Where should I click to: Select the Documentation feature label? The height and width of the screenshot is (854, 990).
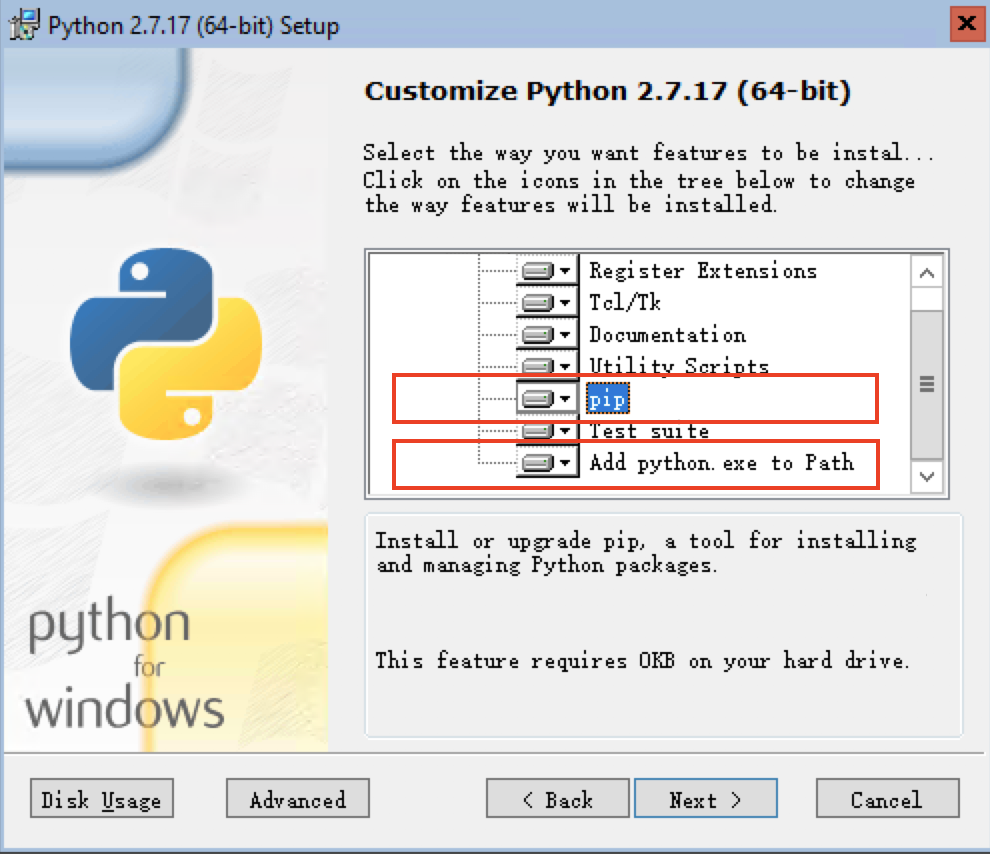[667, 335]
